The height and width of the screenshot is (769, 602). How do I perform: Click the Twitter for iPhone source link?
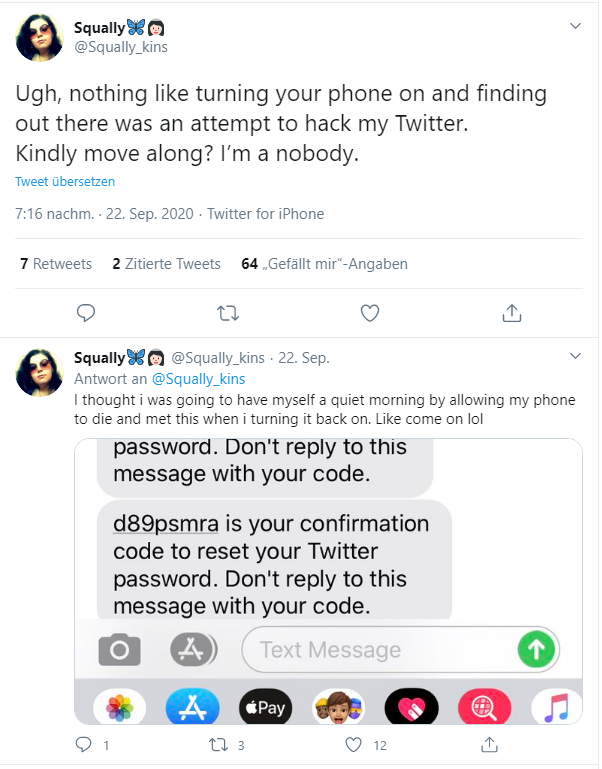click(x=265, y=214)
